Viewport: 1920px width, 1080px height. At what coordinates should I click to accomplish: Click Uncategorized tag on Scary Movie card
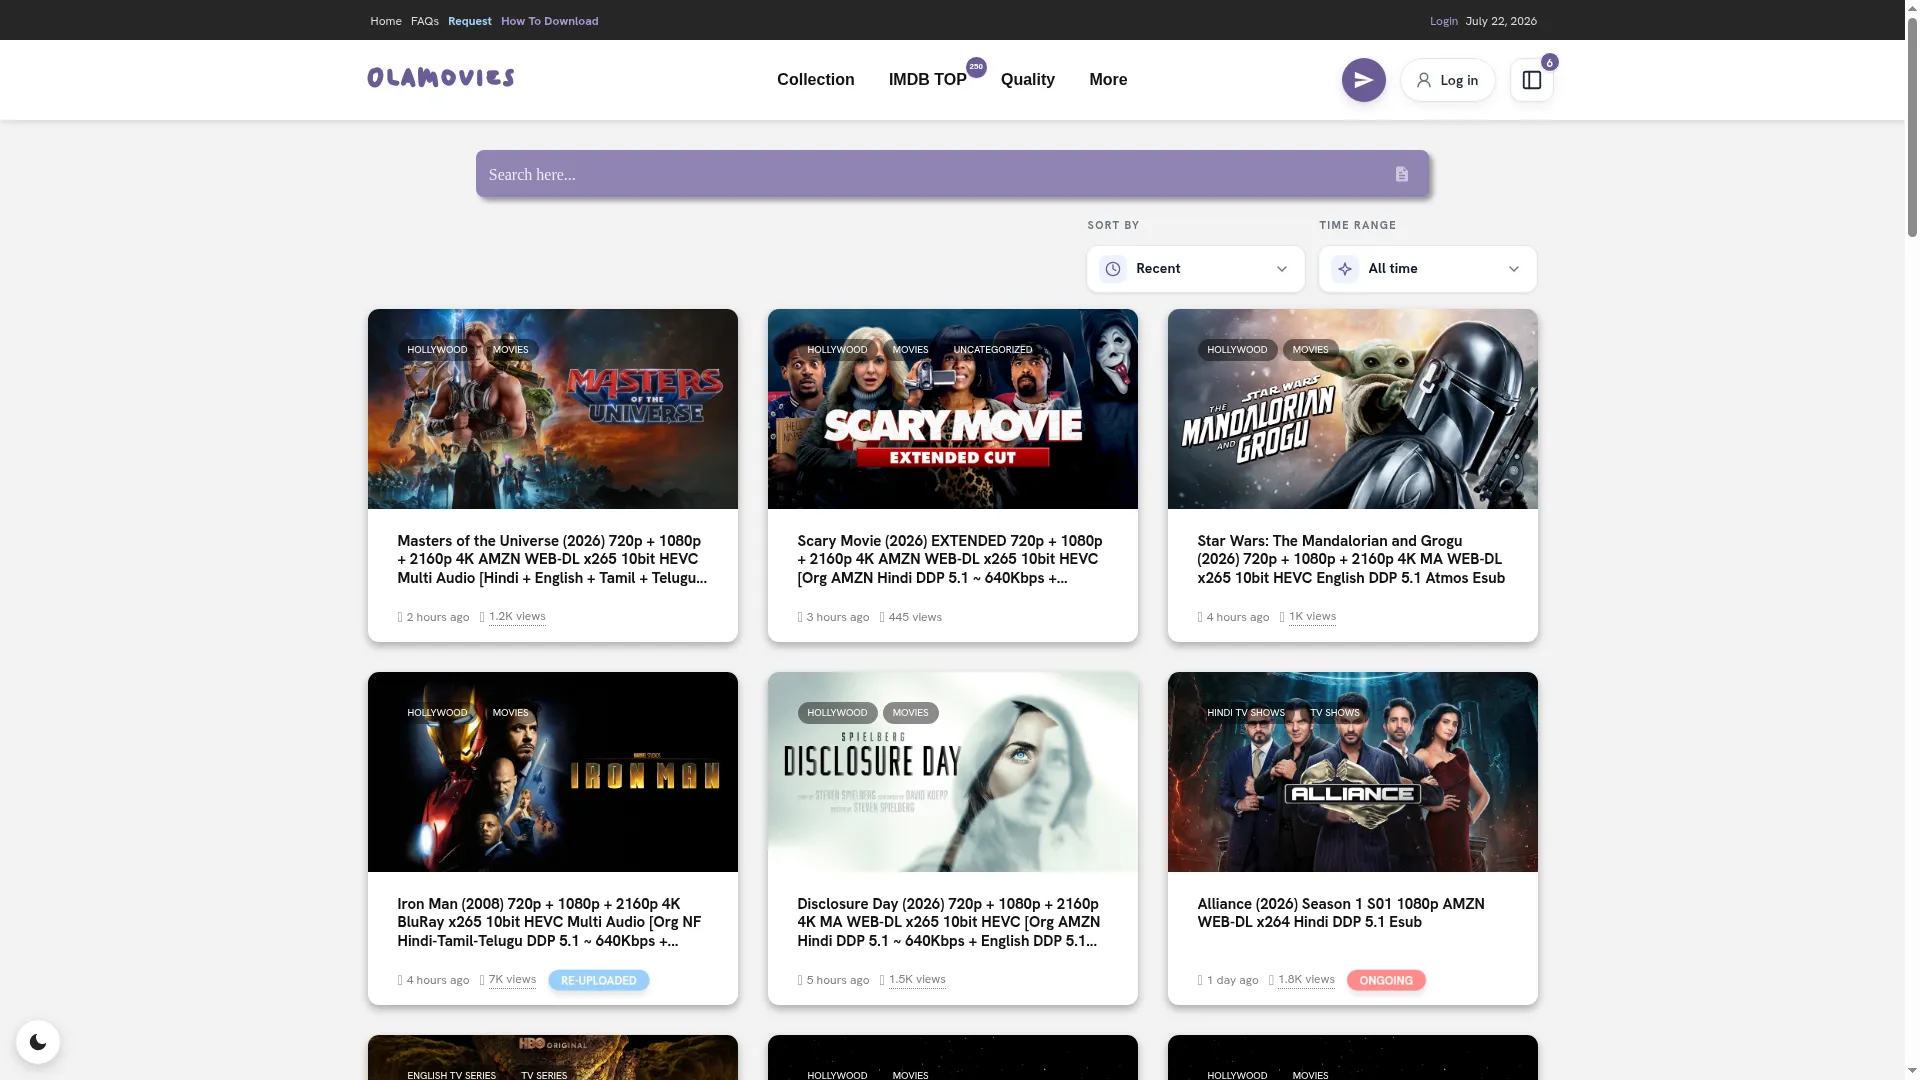(x=992, y=350)
